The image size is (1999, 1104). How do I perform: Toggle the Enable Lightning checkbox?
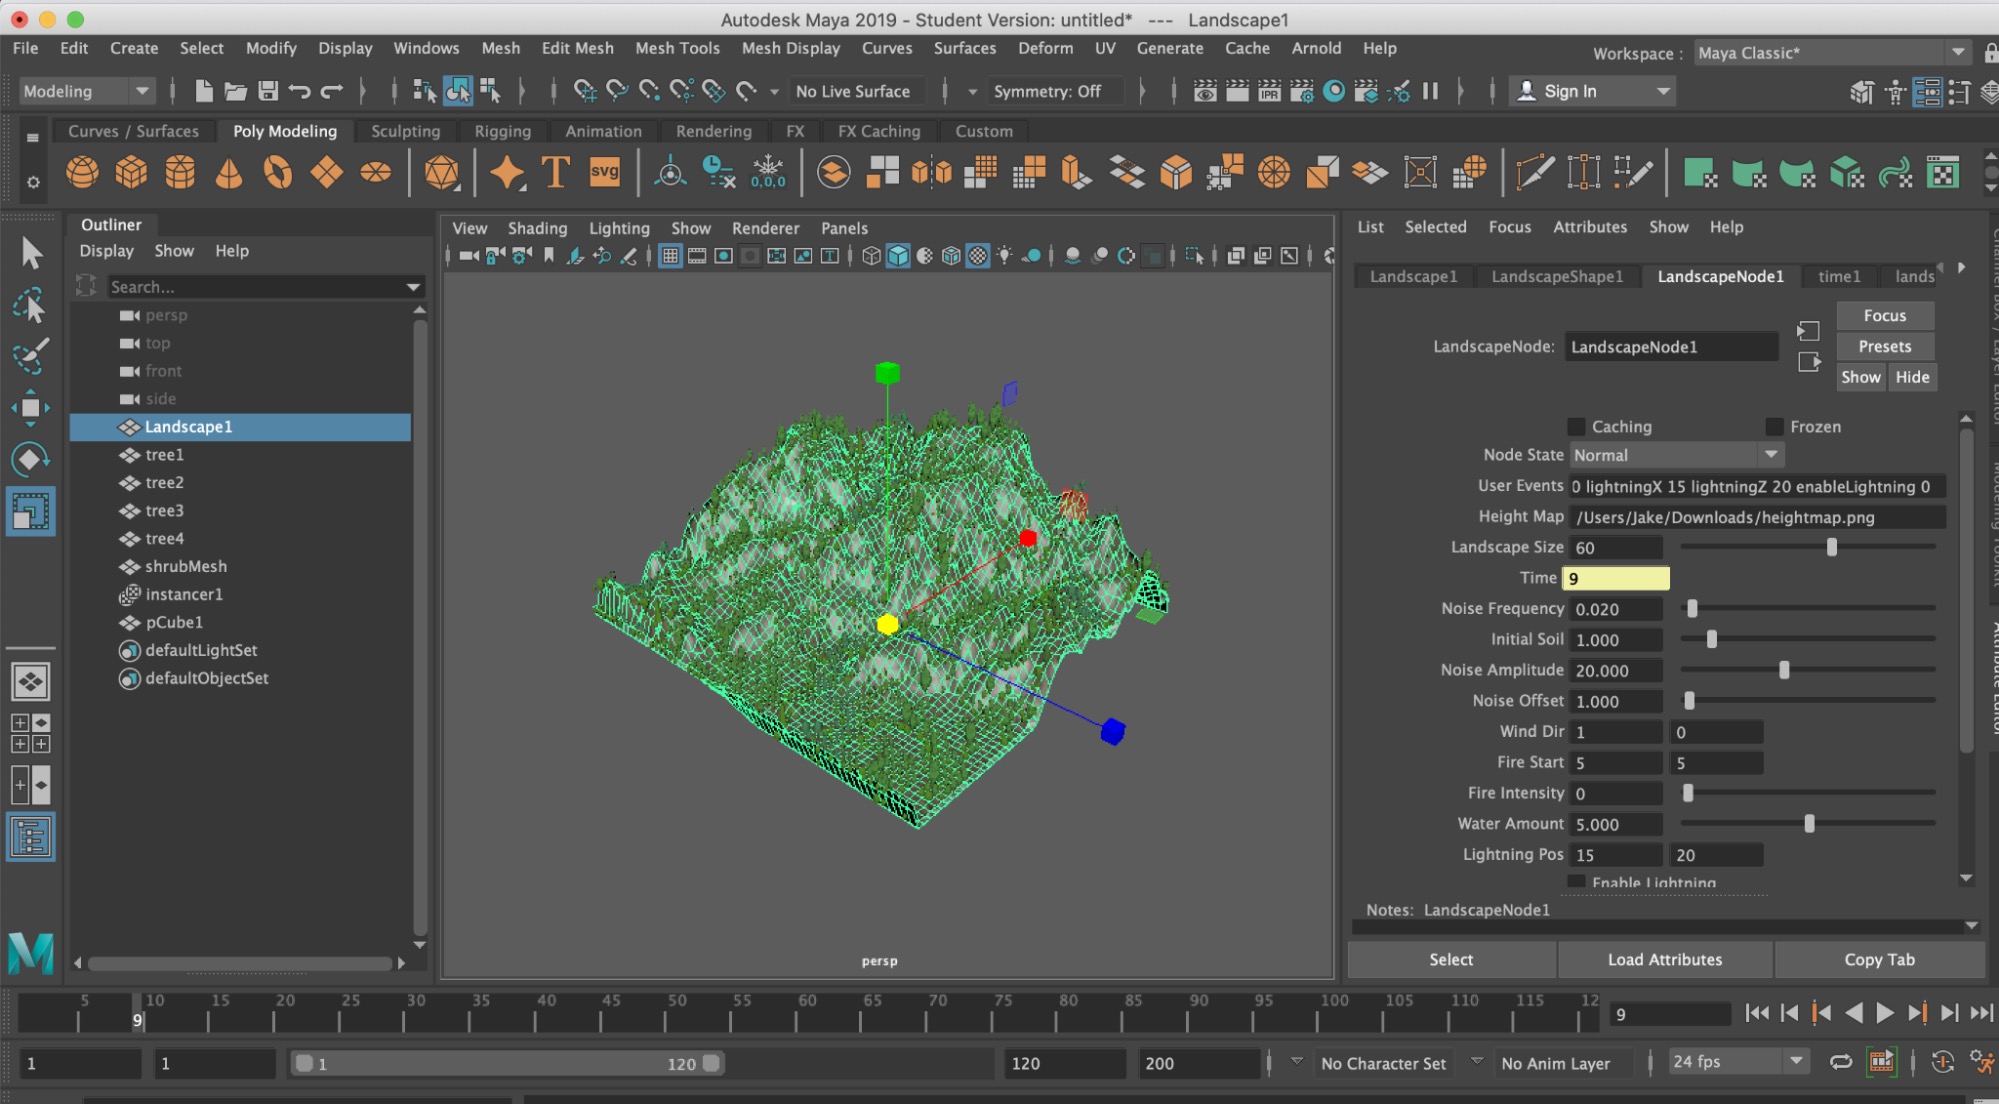click(x=1577, y=882)
